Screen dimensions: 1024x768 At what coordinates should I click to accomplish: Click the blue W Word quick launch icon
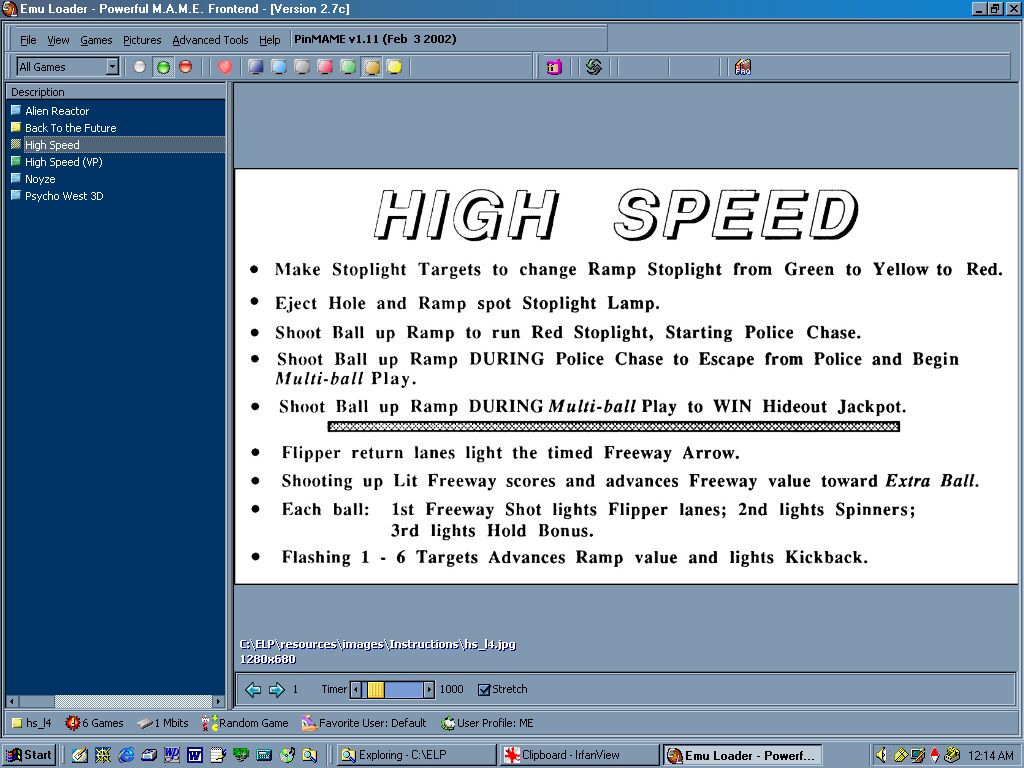[x=195, y=756]
